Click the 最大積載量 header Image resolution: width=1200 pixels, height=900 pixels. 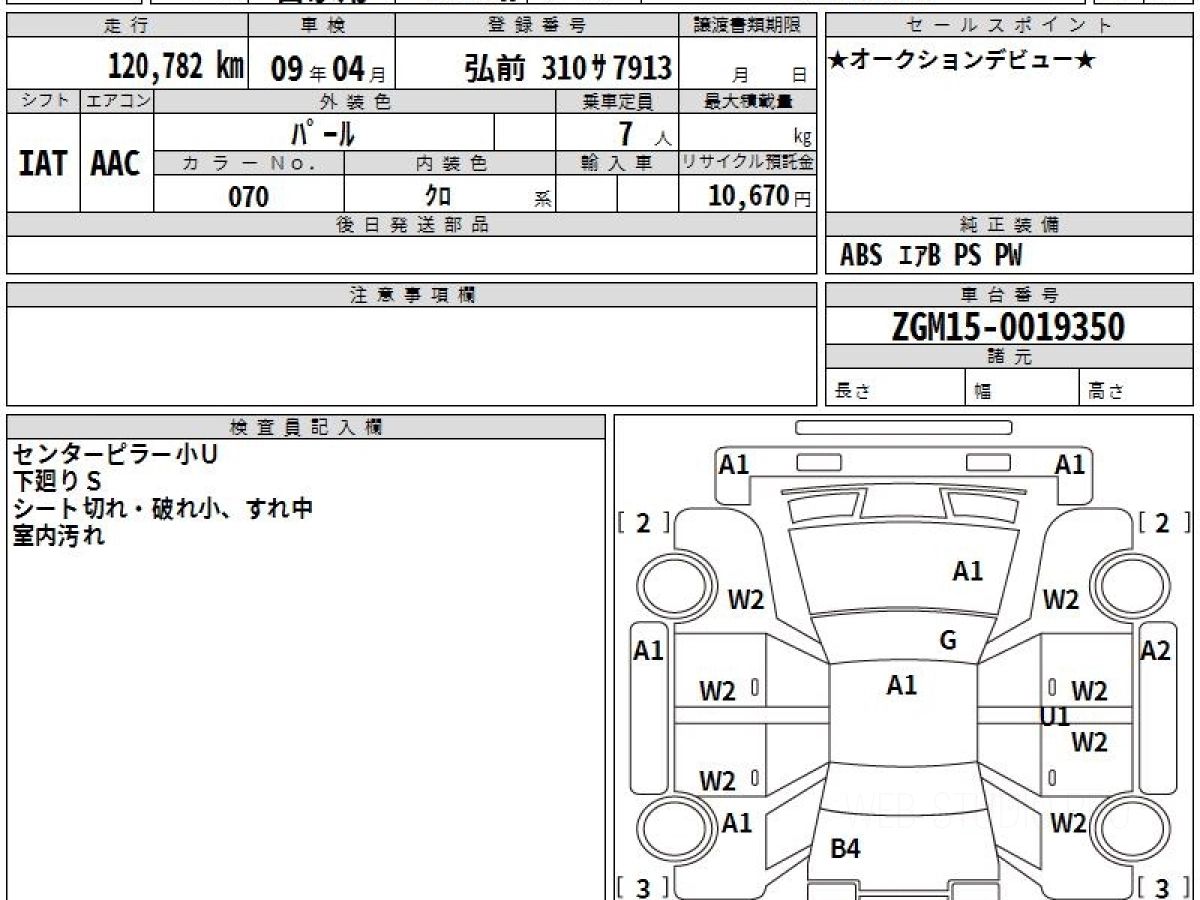(x=748, y=101)
